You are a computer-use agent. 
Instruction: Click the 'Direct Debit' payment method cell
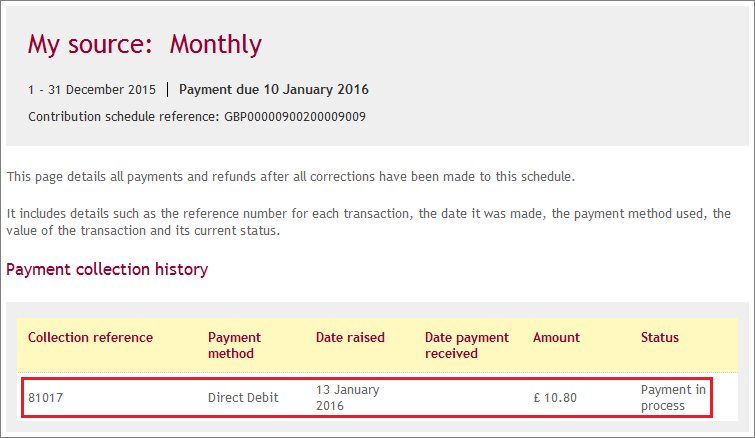click(243, 398)
